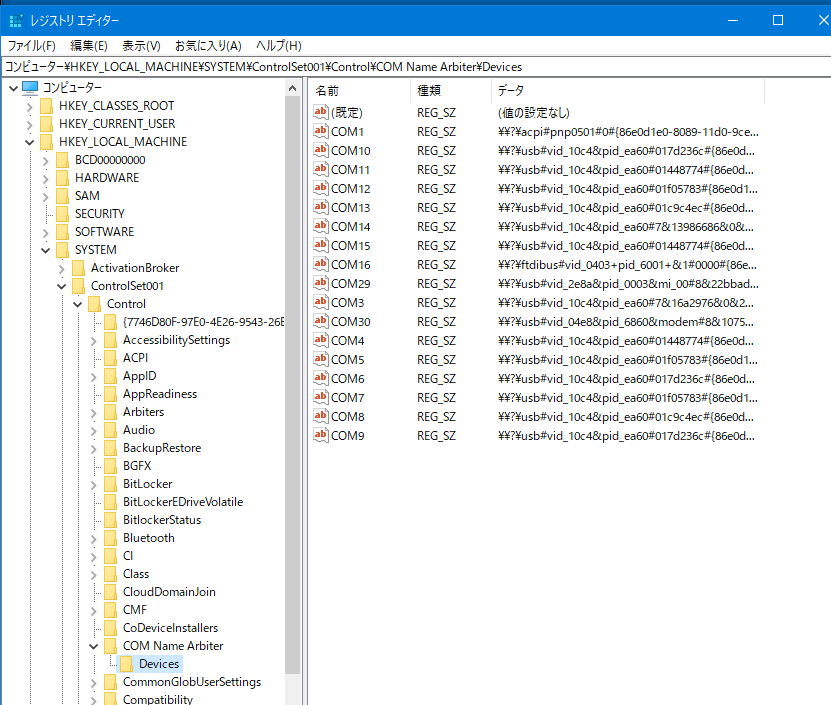The width and height of the screenshot is (831, 705).
Task: Select the COM4 value name
Action: [x=347, y=340]
